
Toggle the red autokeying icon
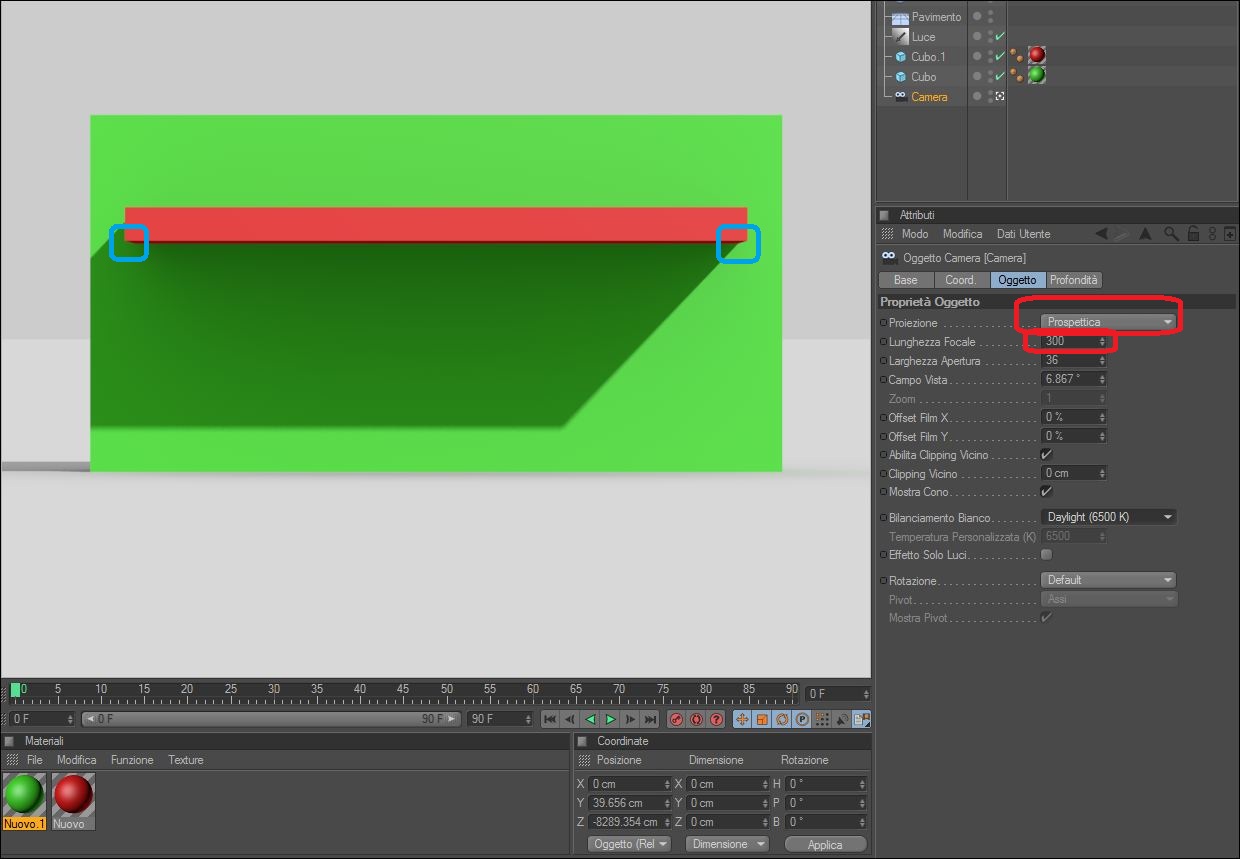point(696,719)
